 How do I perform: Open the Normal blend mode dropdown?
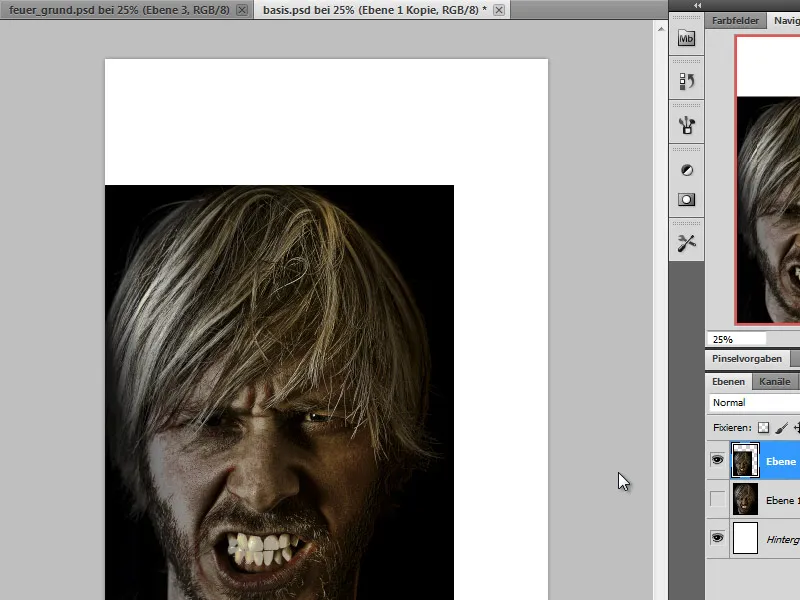(755, 403)
